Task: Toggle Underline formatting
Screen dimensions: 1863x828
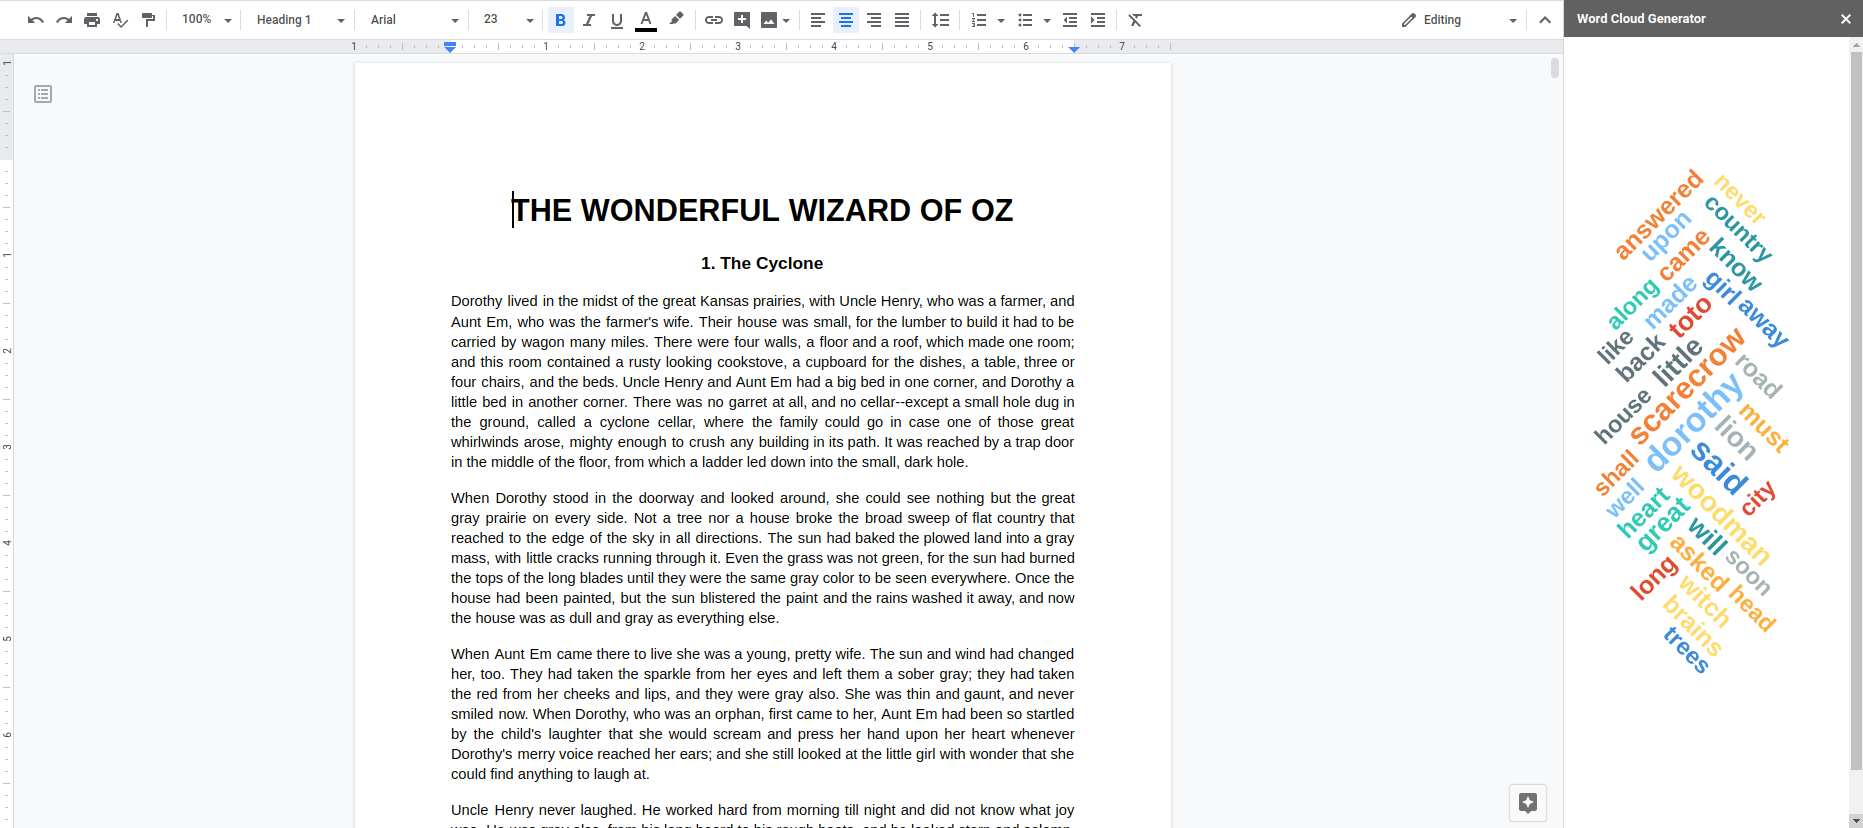Action: 617,20
